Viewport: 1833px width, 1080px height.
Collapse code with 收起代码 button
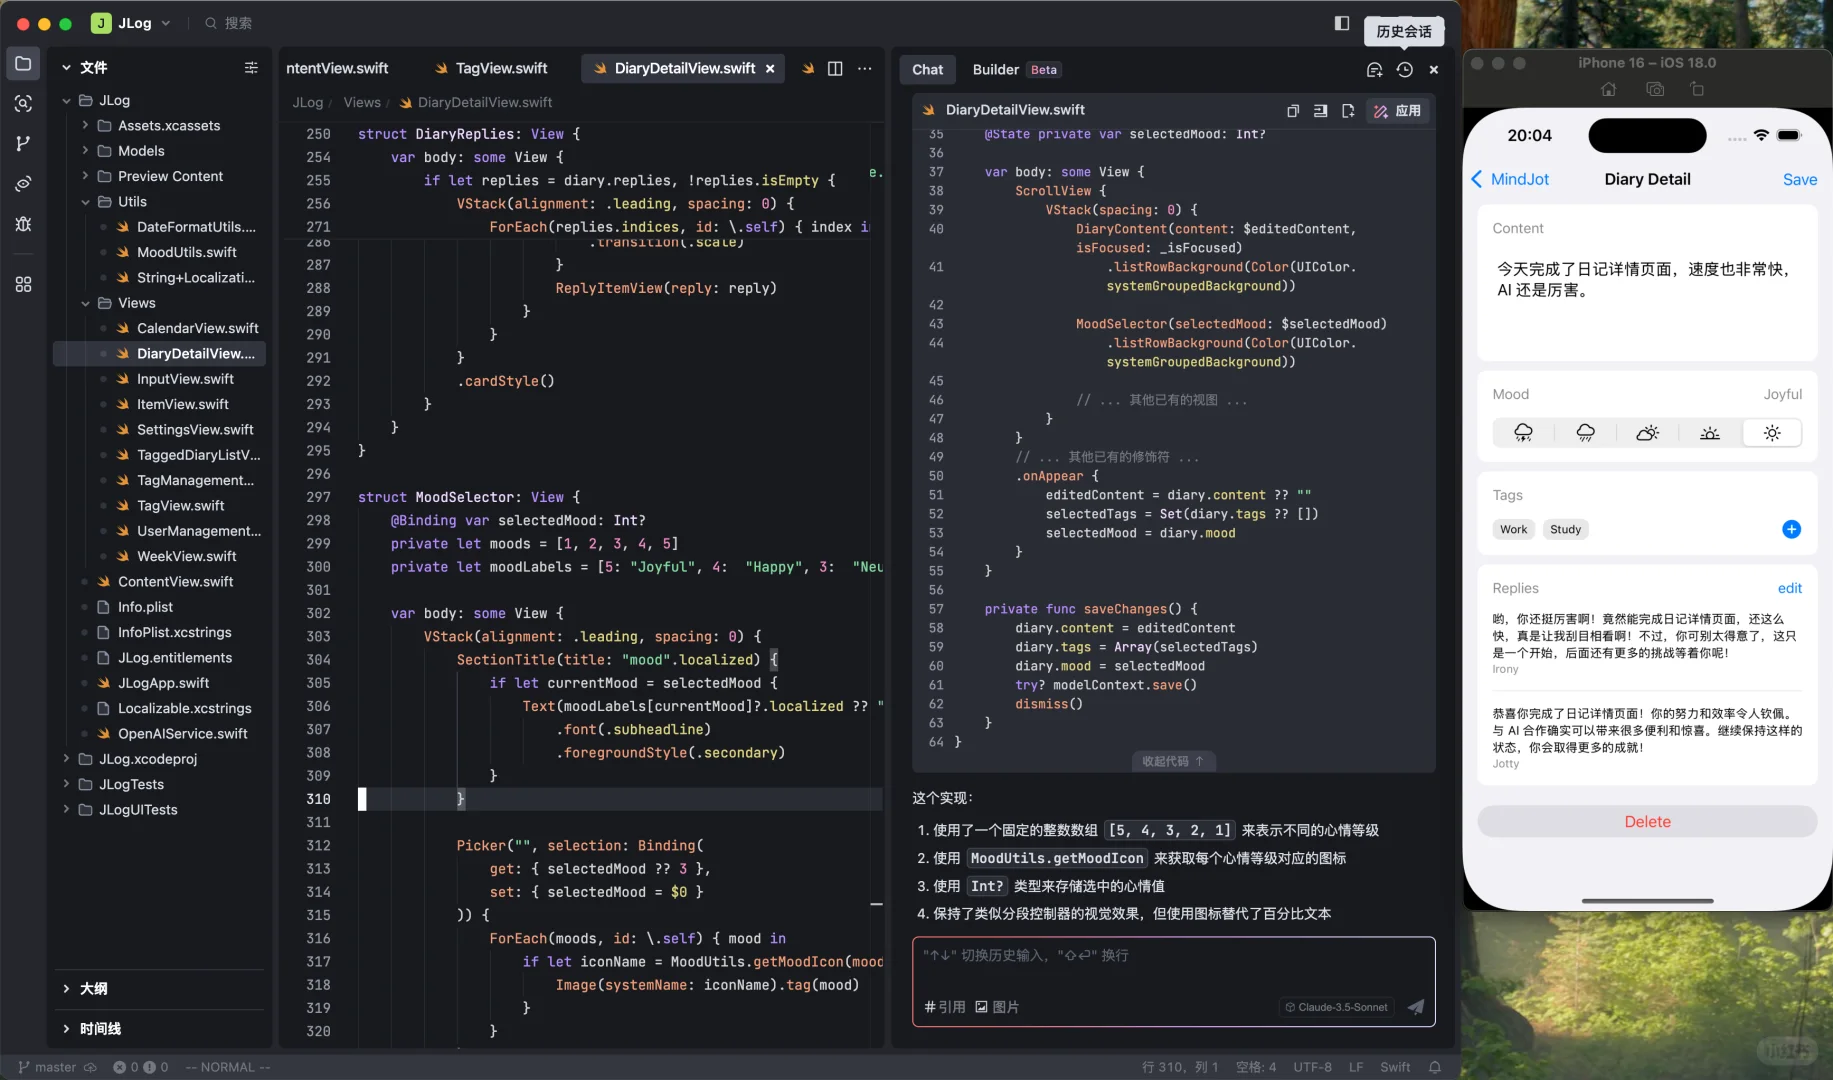coord(1173,761)
